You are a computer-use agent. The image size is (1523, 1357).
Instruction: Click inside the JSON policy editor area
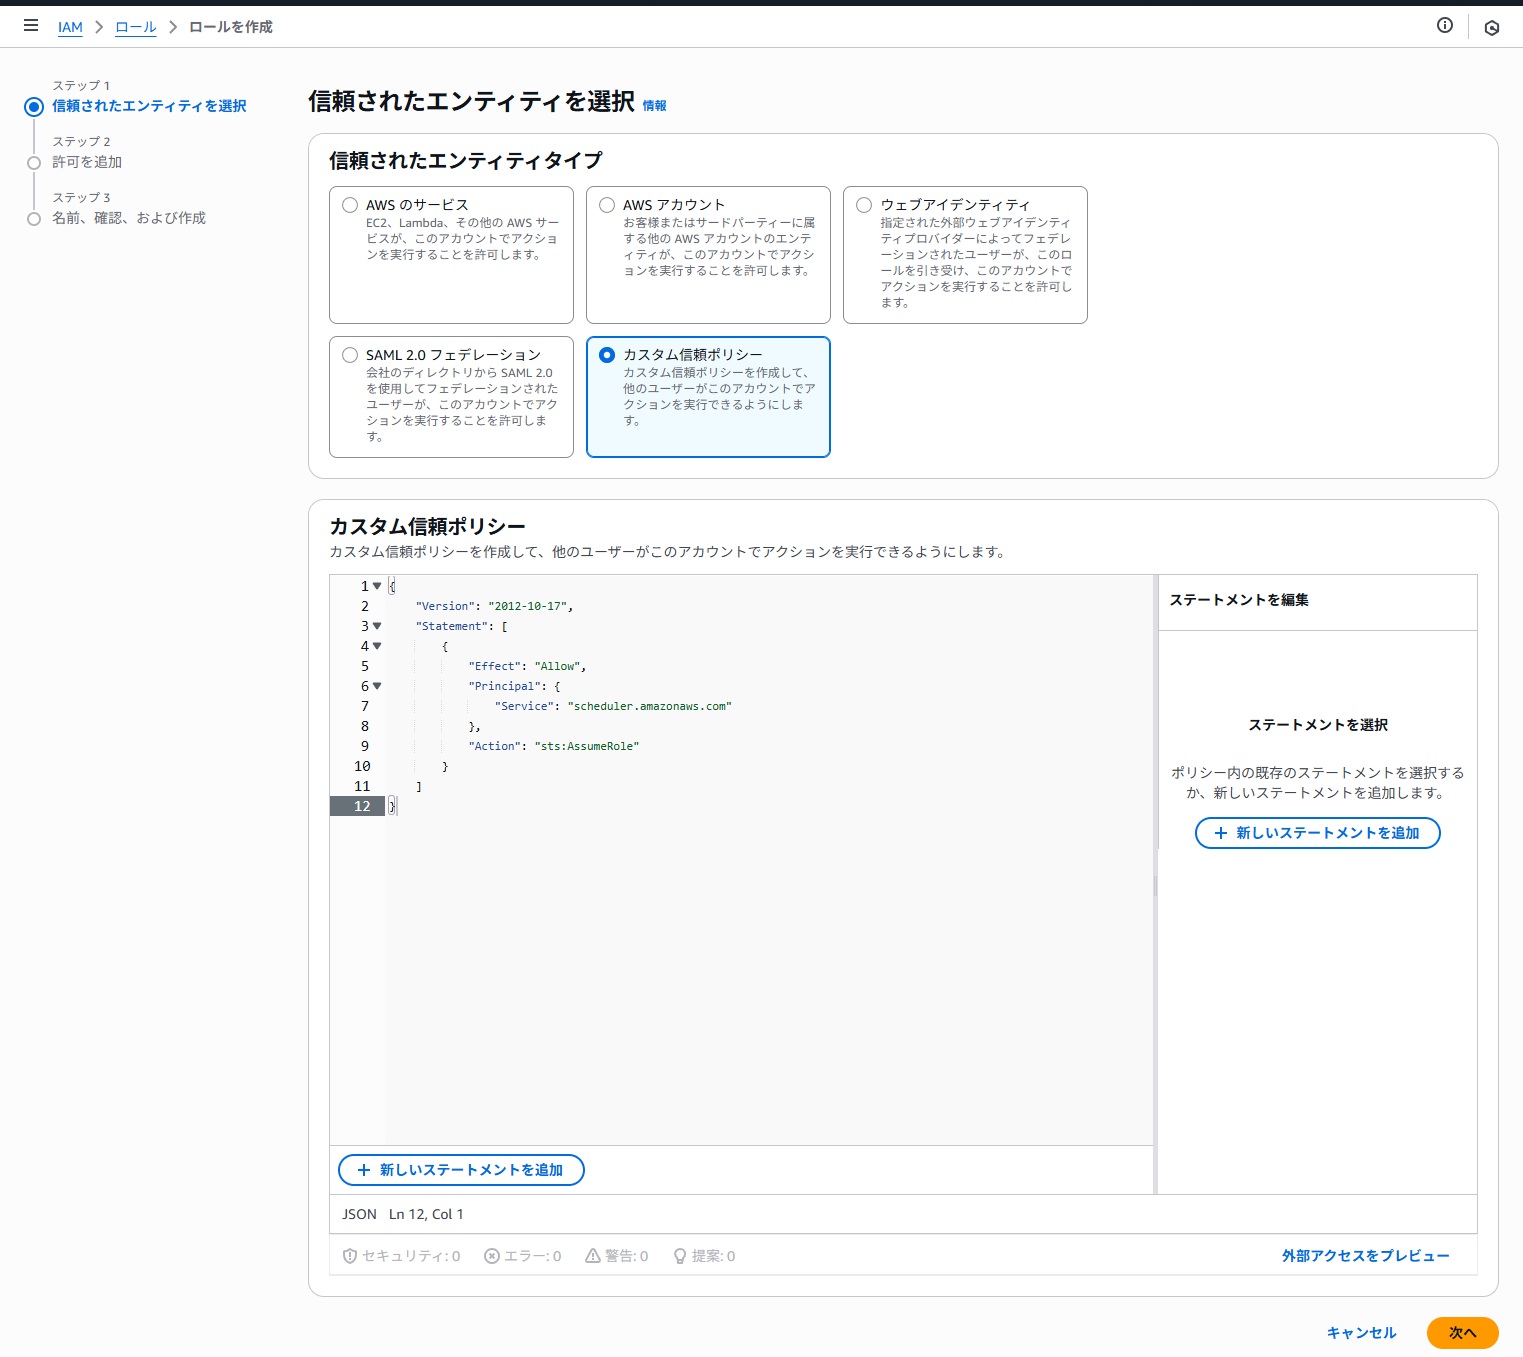pos(768,950)
